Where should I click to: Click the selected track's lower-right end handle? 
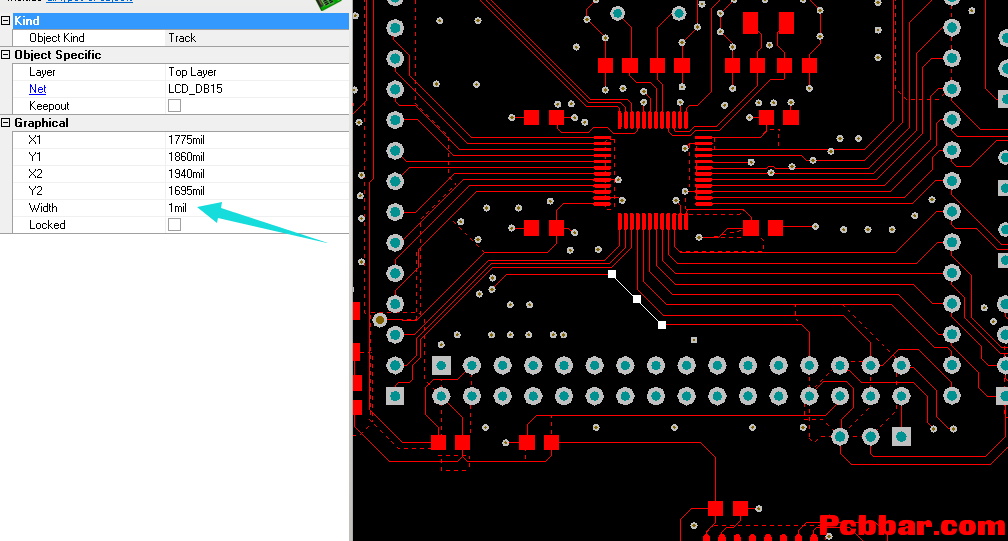662,325
